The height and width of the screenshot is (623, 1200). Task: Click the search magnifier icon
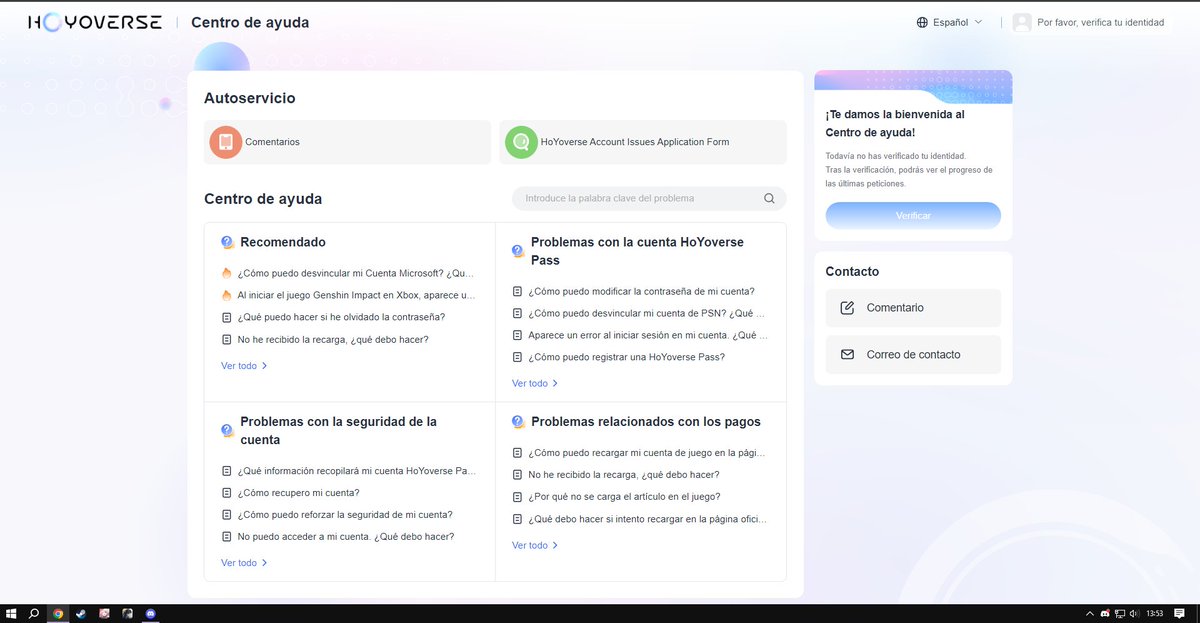[x=769, y=198]
